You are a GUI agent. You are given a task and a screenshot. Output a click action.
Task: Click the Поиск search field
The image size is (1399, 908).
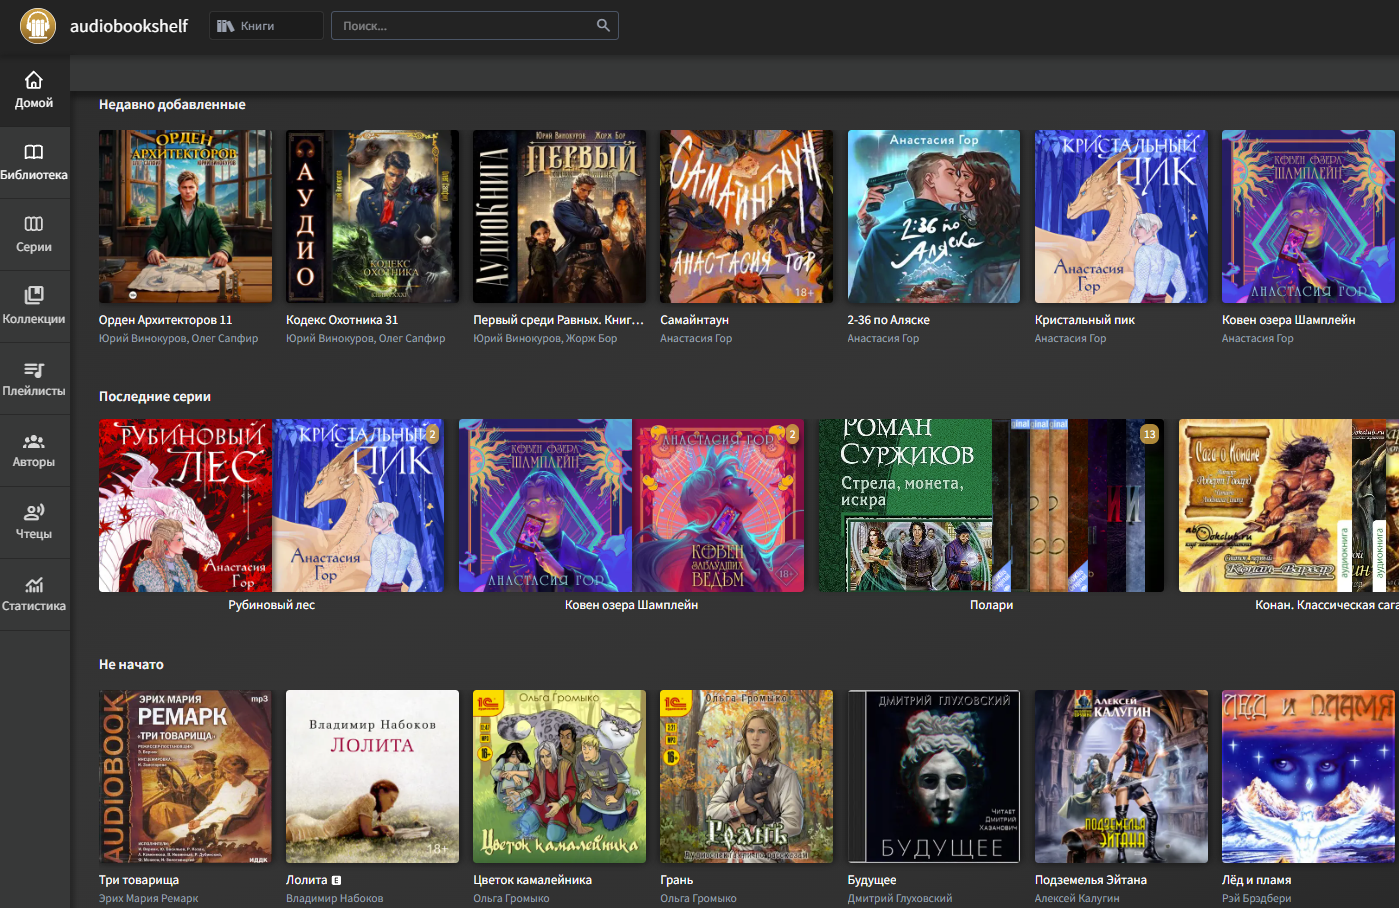point(465,26)
